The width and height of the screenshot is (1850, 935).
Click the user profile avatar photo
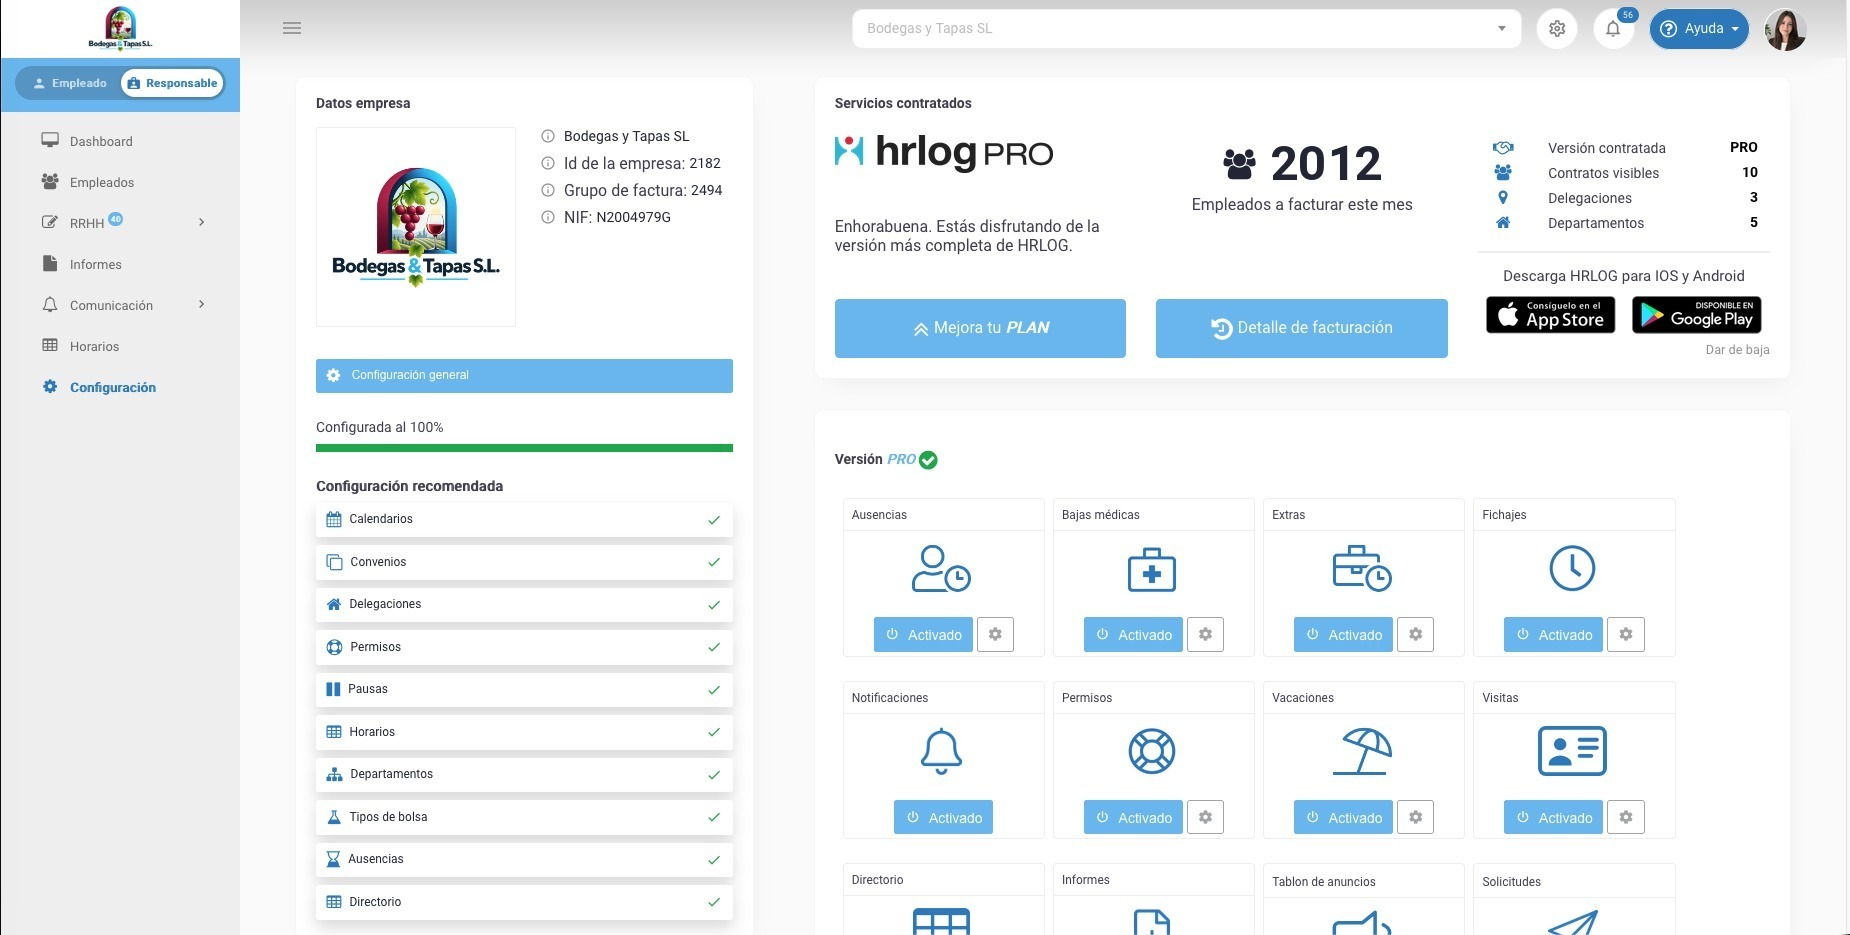[x=1785, y=29]
